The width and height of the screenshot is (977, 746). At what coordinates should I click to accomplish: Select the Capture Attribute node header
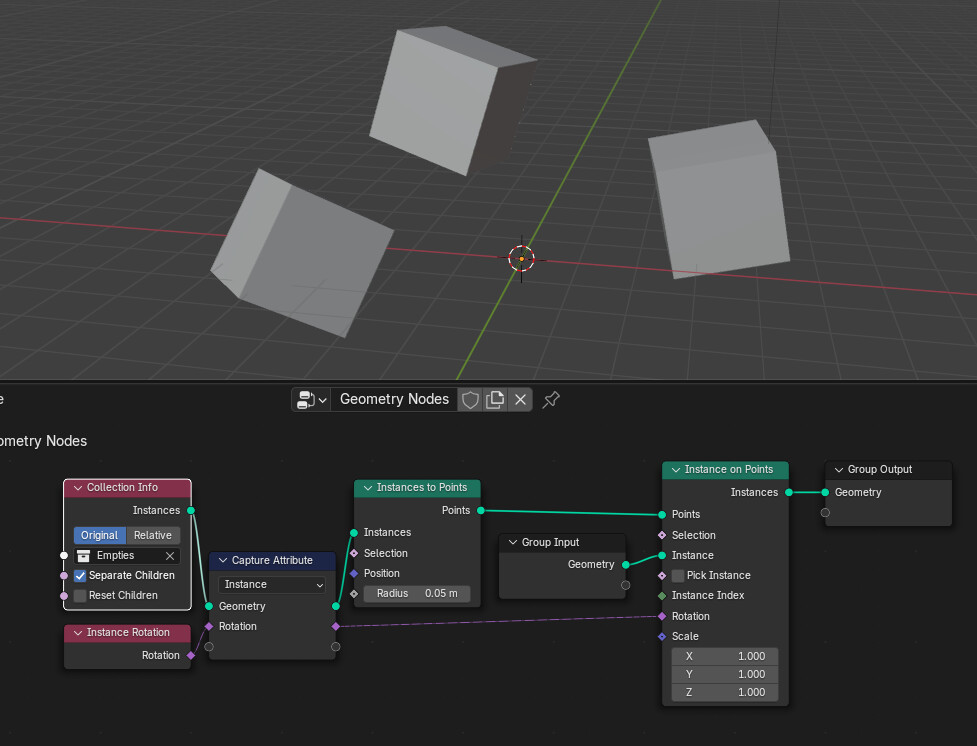(272, 561)
